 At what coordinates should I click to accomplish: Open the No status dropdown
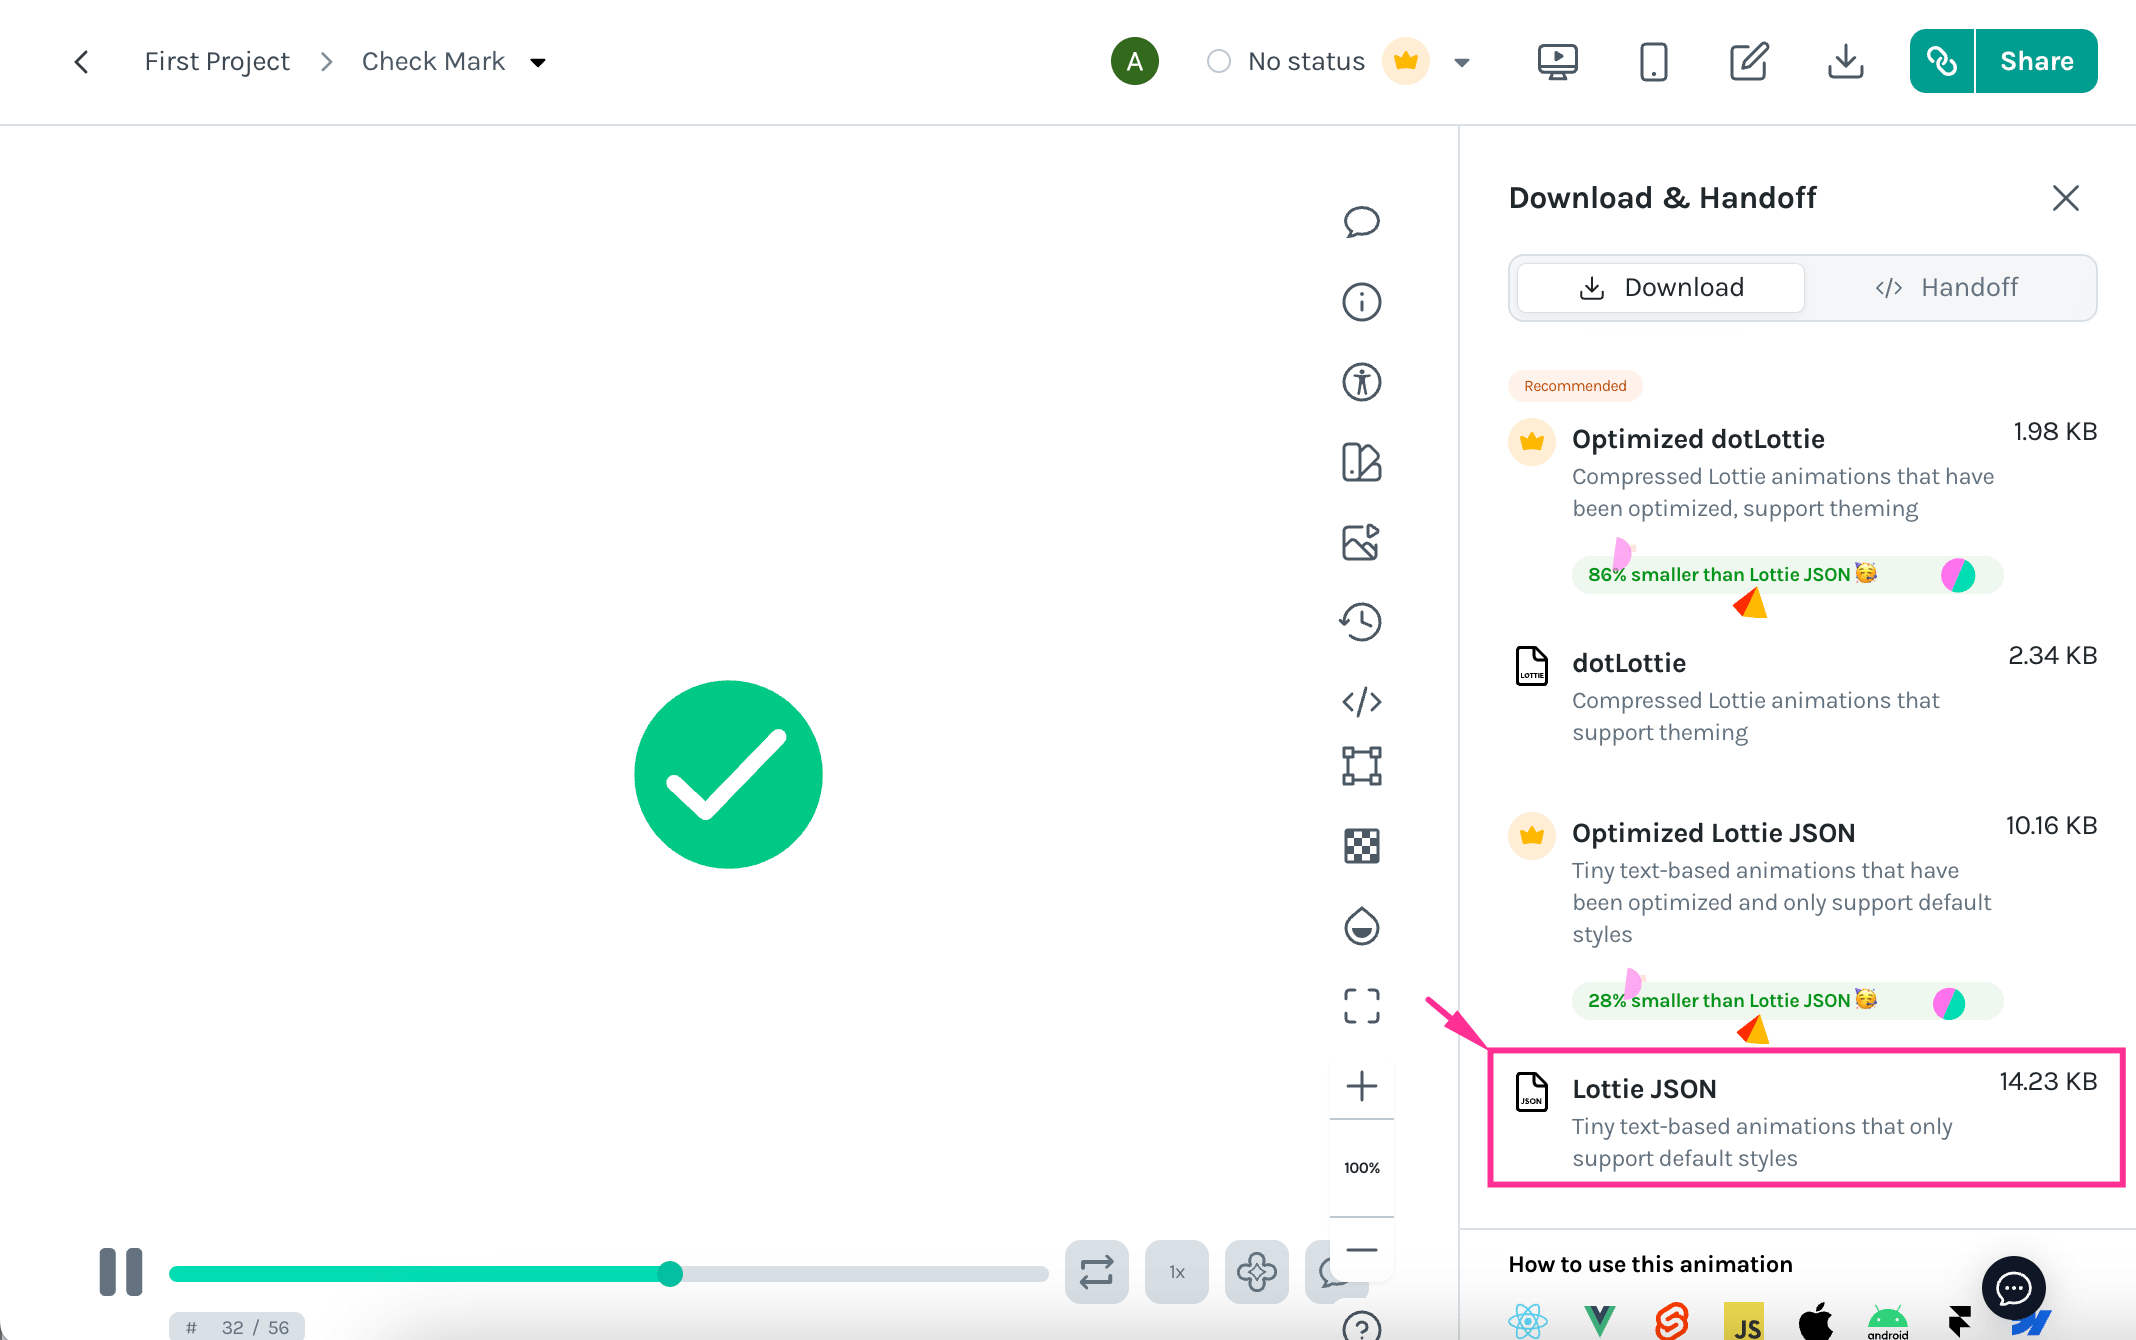coord(1305,61)
